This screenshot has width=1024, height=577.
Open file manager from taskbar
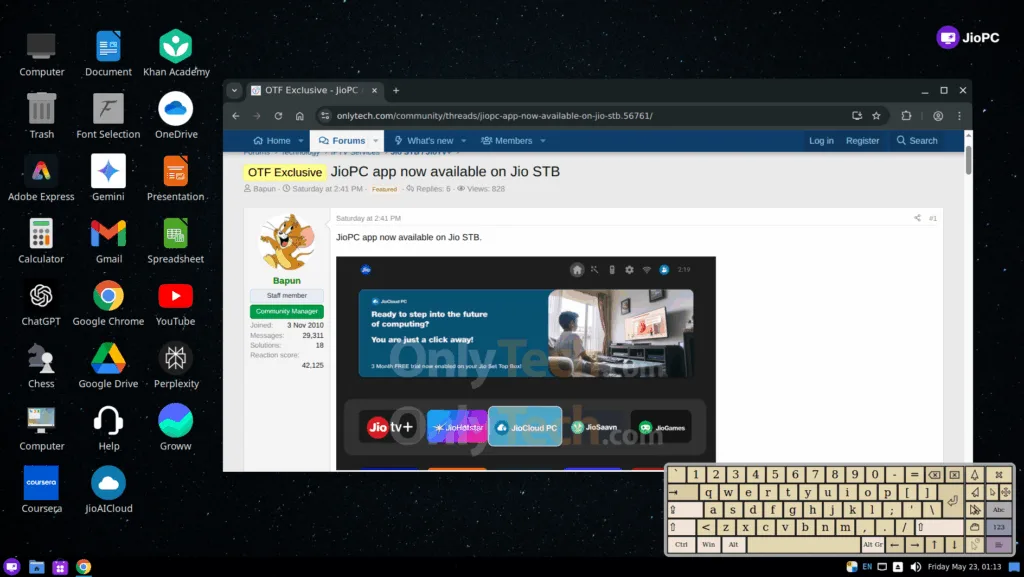click(37, 567)
